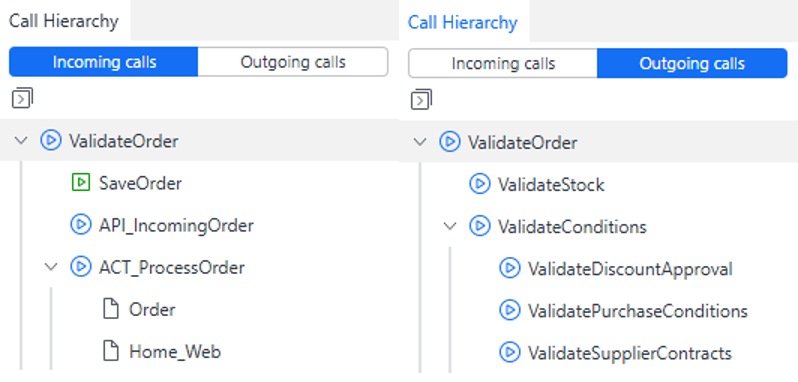Image resolution: width=798 pixels, height=382 pixels.
Task: Open the left Call Hierarchy tab
Action: point(64,21)
